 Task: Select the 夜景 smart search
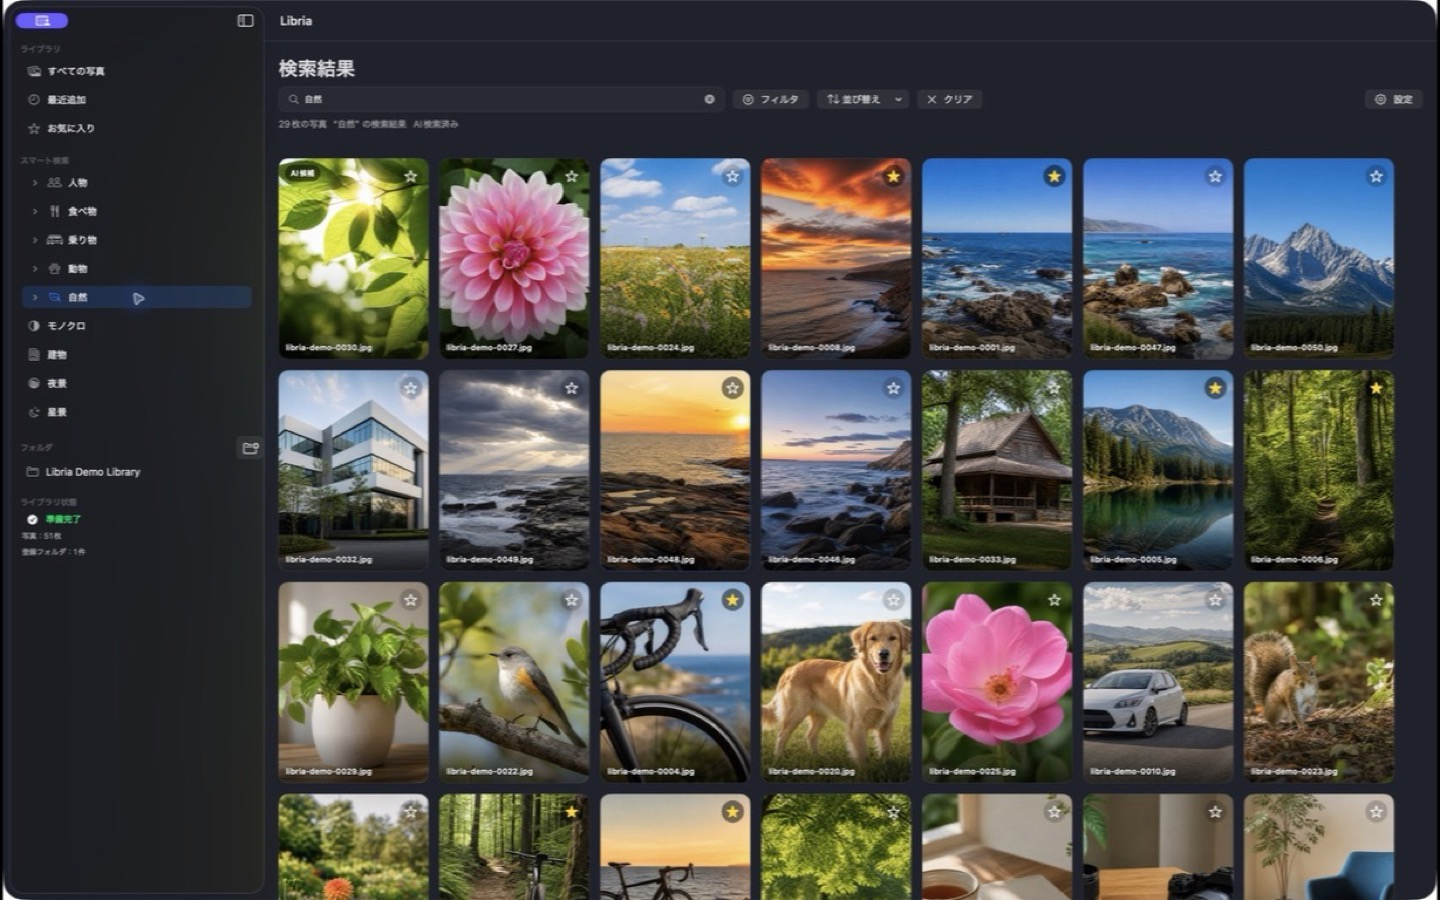[x=137, y=383]
